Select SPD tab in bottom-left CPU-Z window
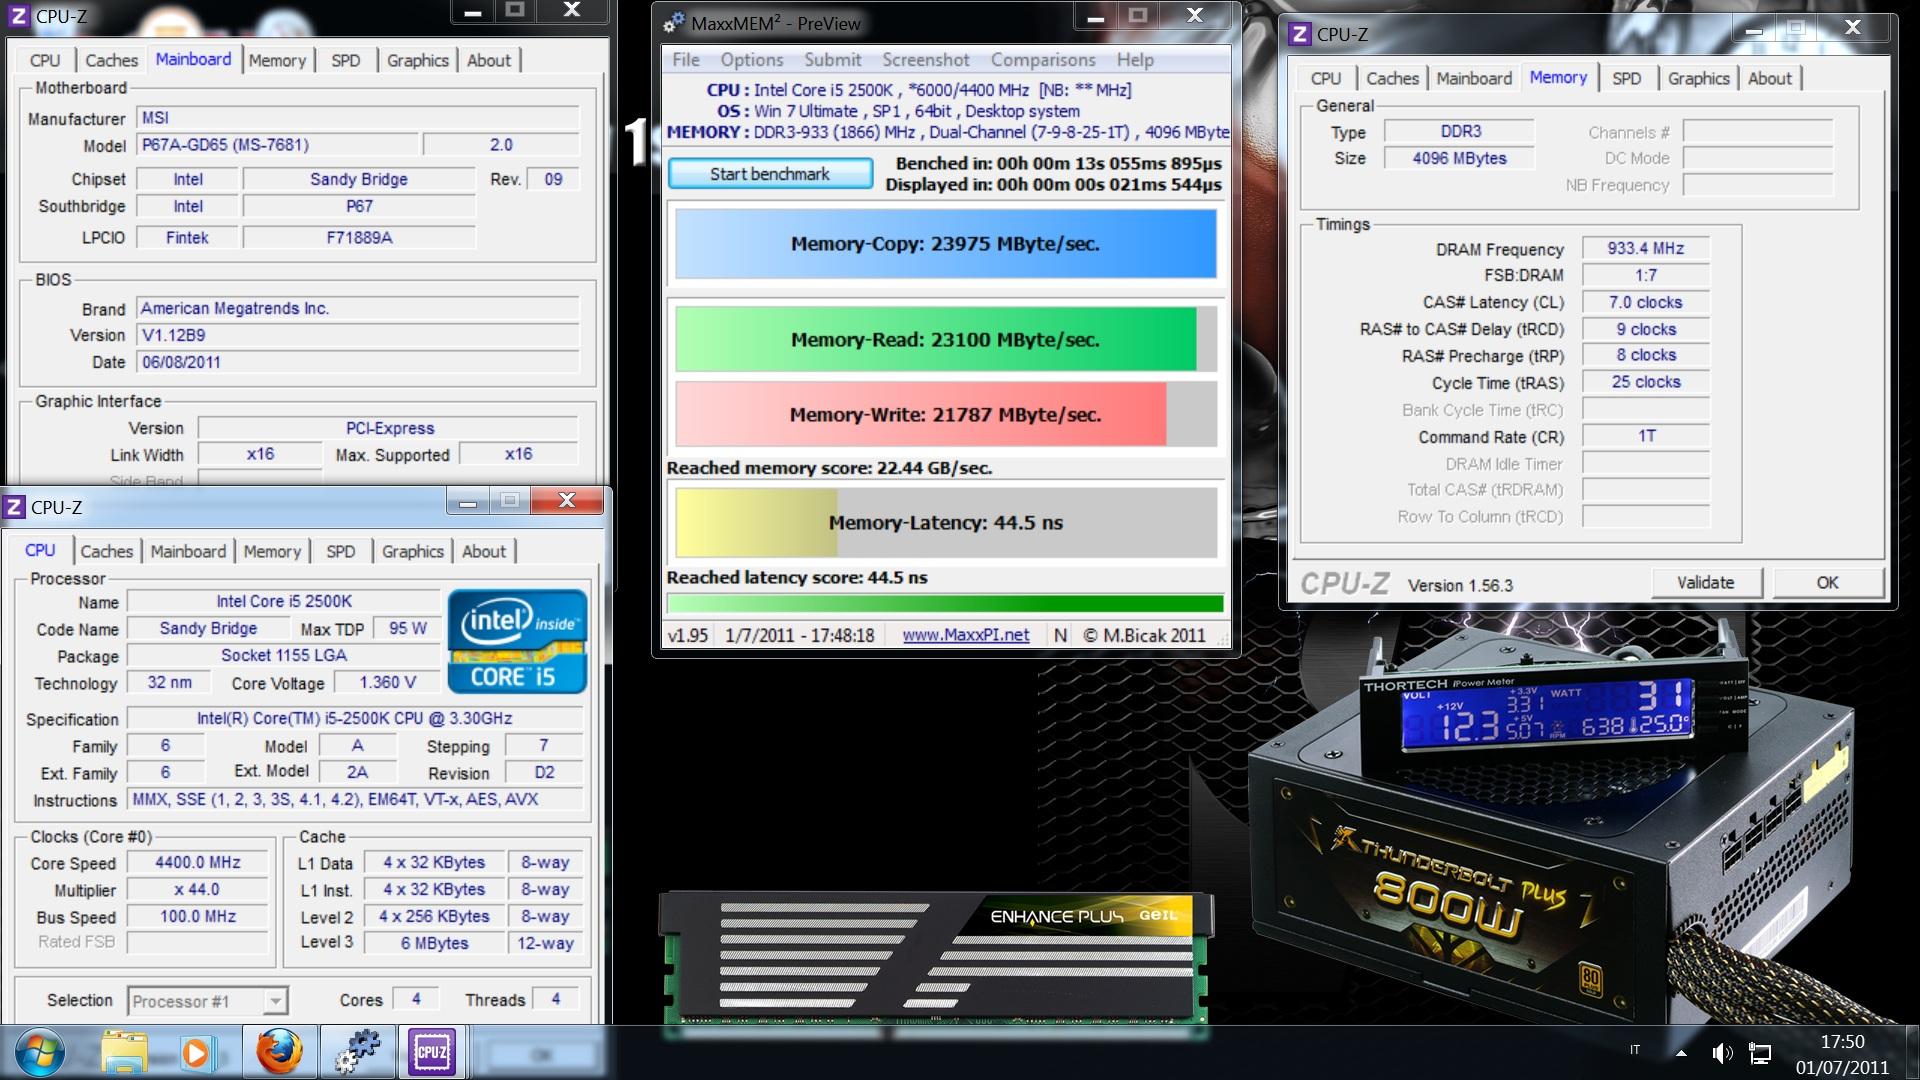 coord(340,552)
